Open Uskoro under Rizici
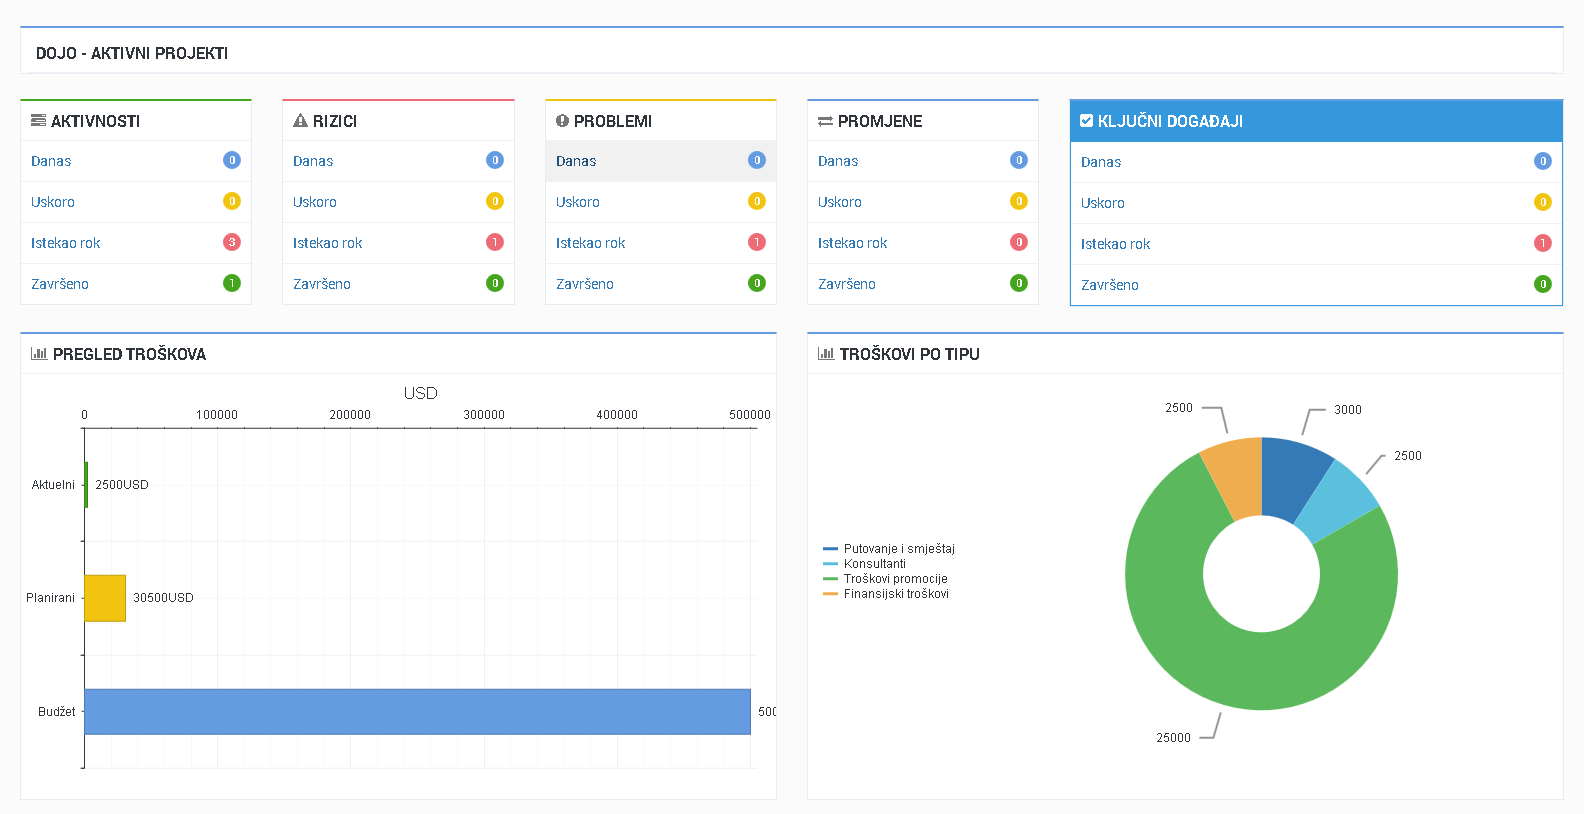The width and height of the screenshot is (1584, 814). 315,202
